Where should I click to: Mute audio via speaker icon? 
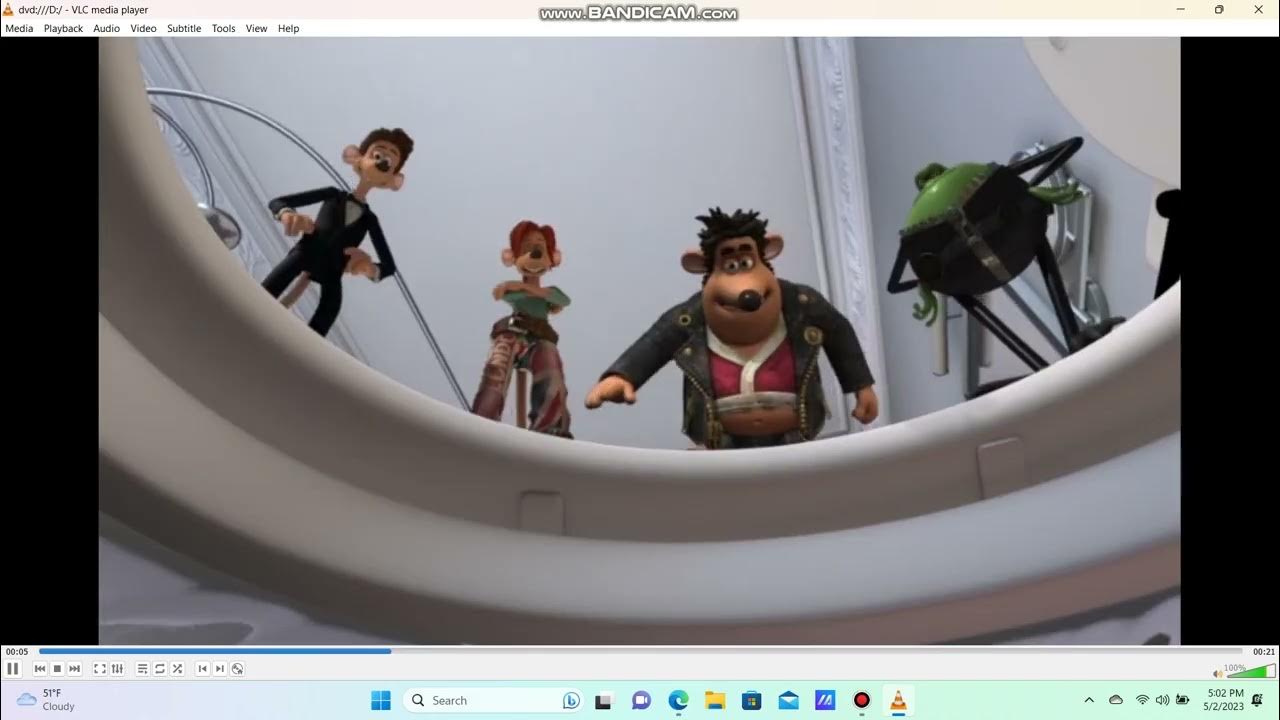point(1218,673)
